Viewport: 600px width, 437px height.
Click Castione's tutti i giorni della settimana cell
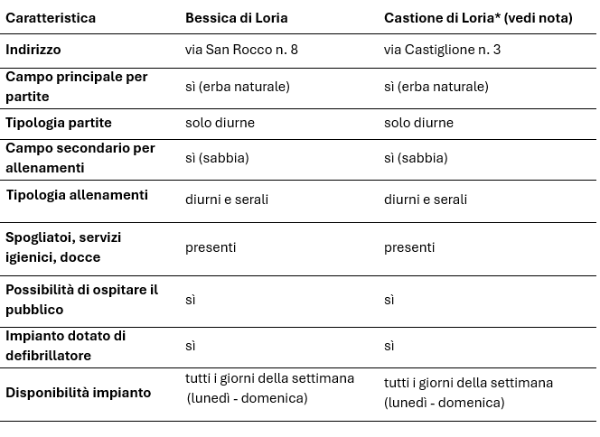[468, 393]
